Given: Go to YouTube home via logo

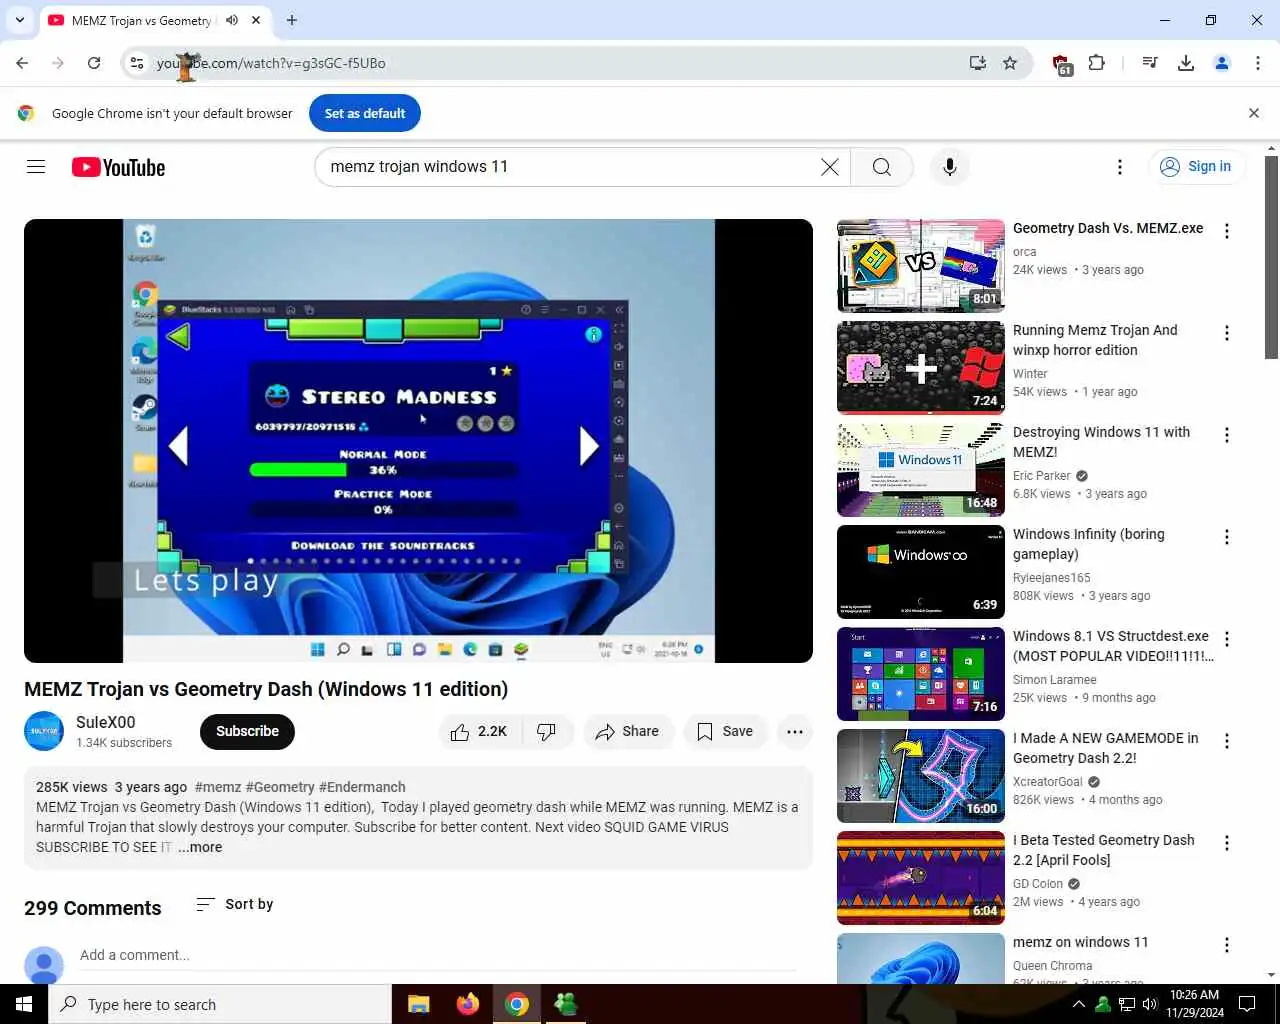Looking at the screenshot, I should [118, 167].
